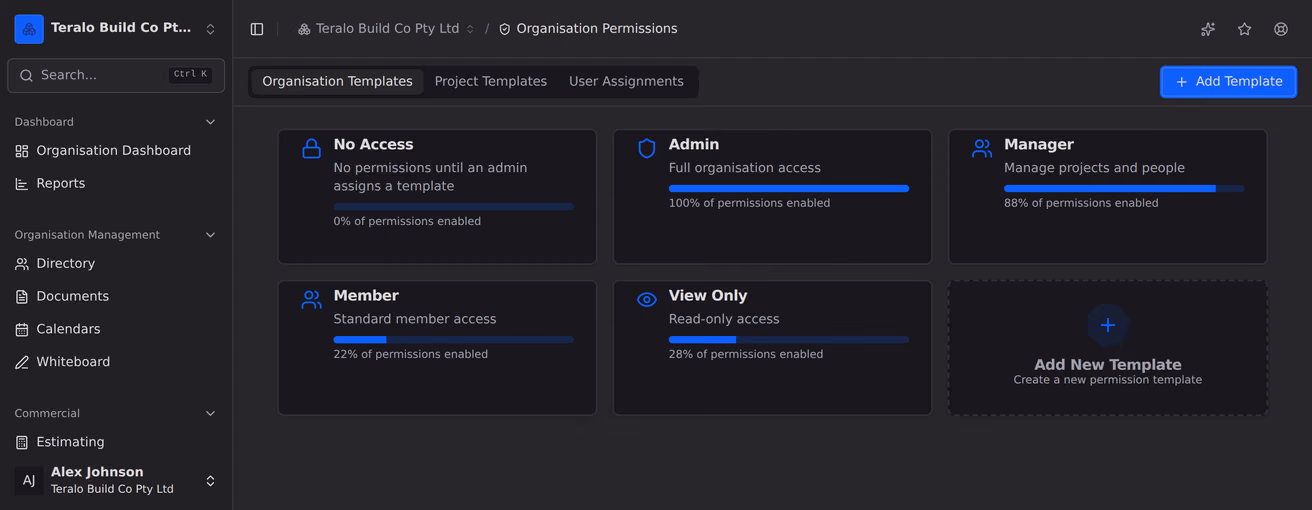Click the eye icon on View Only card
The height and width of the screenshot is (510, 1312).
[x=647, y=299]
